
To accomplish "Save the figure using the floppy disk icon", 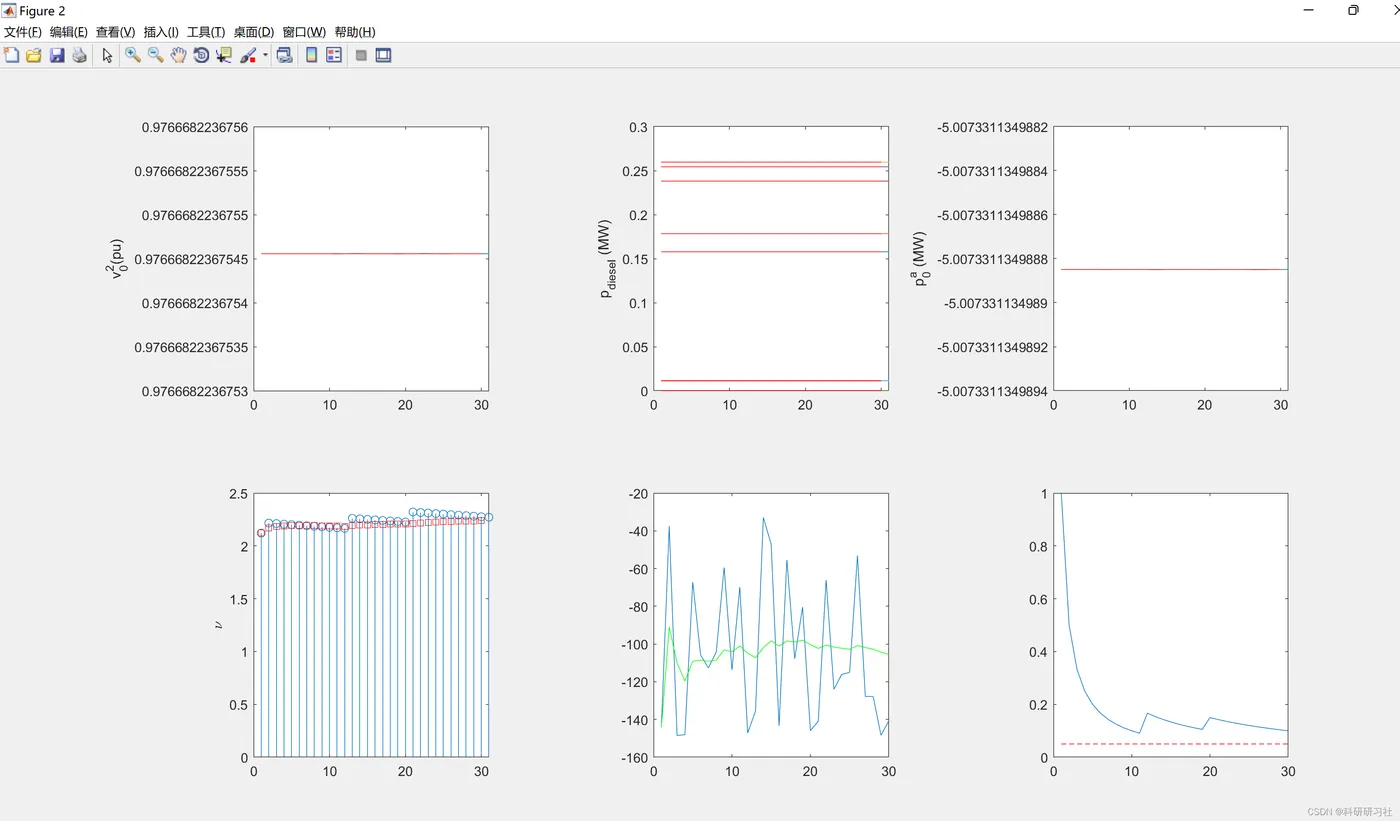I will pos(57,56).
